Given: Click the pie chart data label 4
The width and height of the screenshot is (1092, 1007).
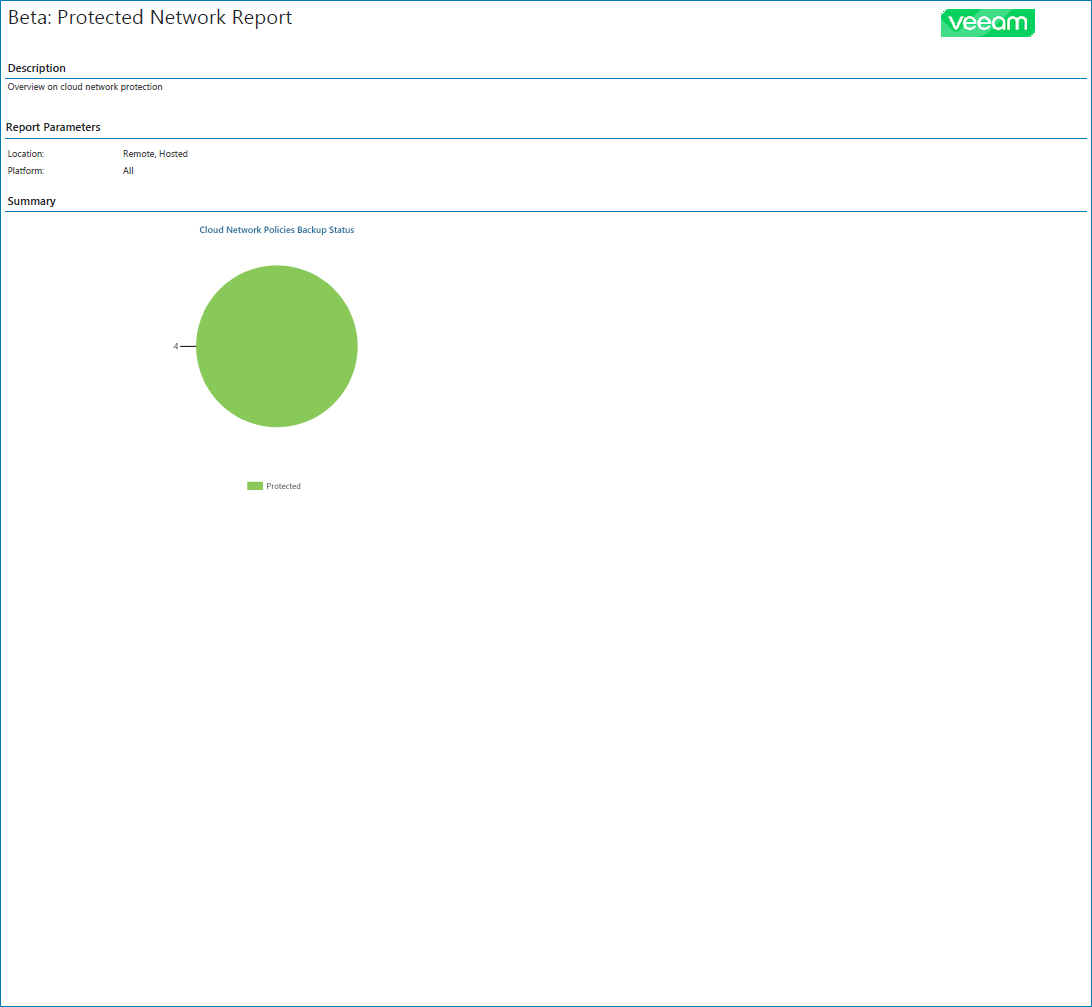Looking at the screenshot, I should tap(176, 346).
